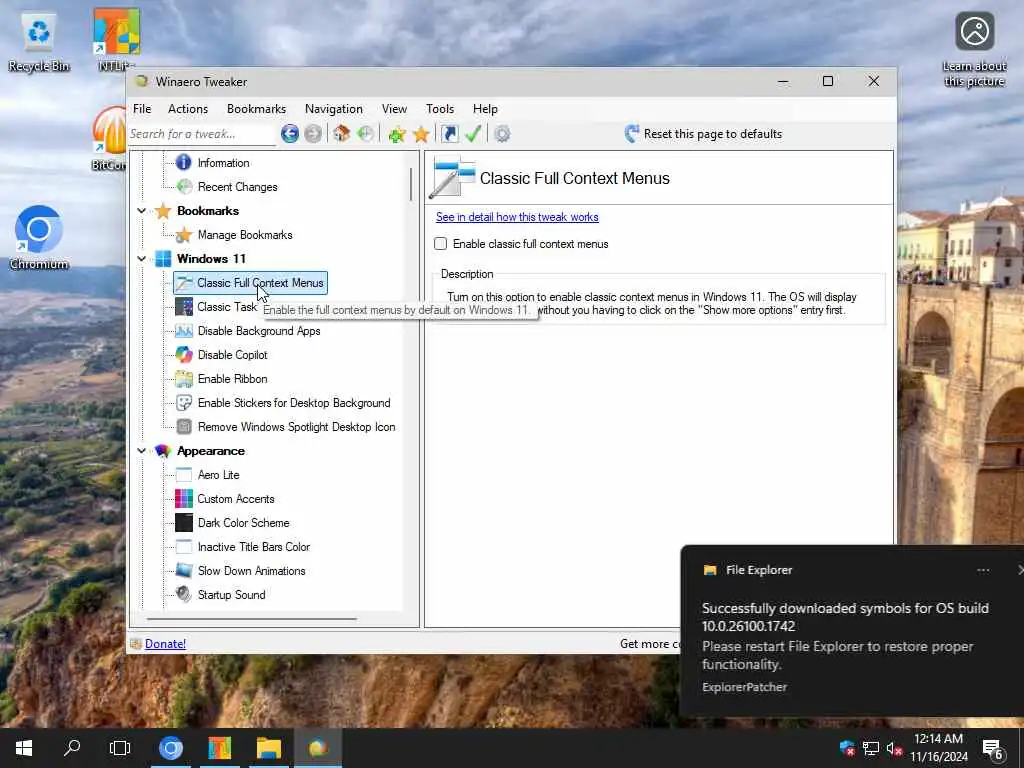The image size is (1024, 768).
Task: Open the View menu
Action: point(394,109)
